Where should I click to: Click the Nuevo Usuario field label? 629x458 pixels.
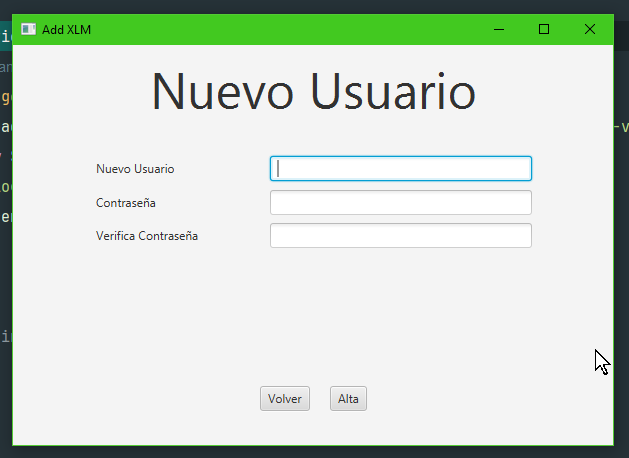135,169
